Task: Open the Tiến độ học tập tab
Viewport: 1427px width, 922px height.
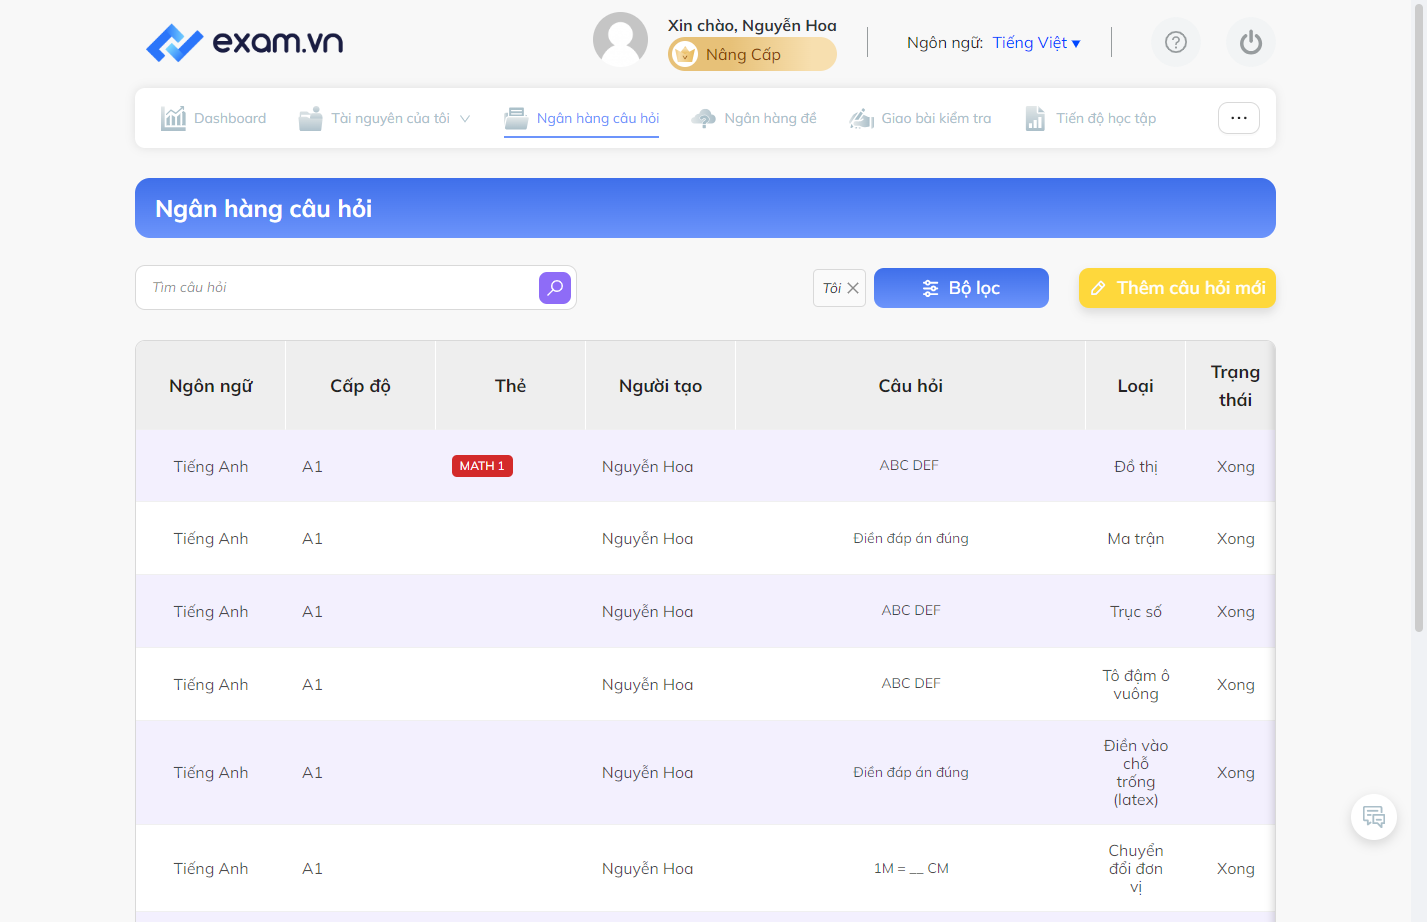Action: (1090, 118)
